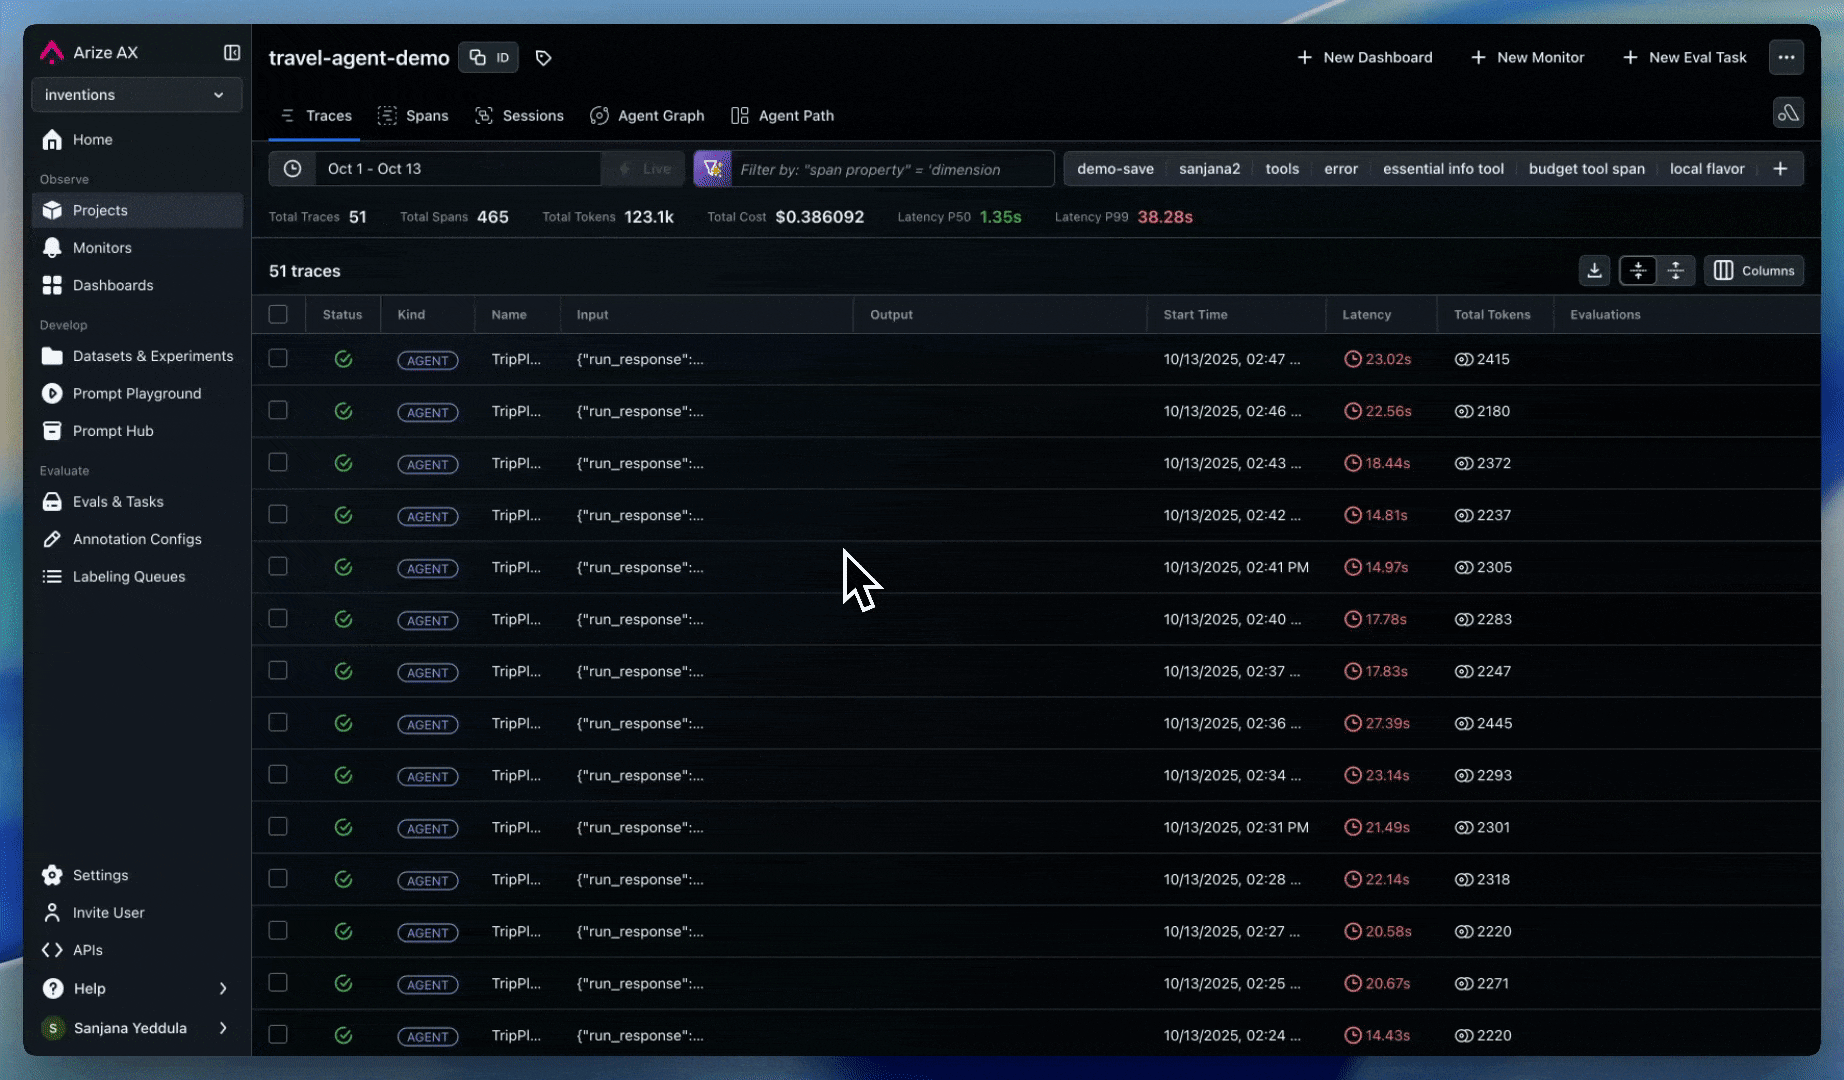Switch to the Sessions tab

(519, 116)
